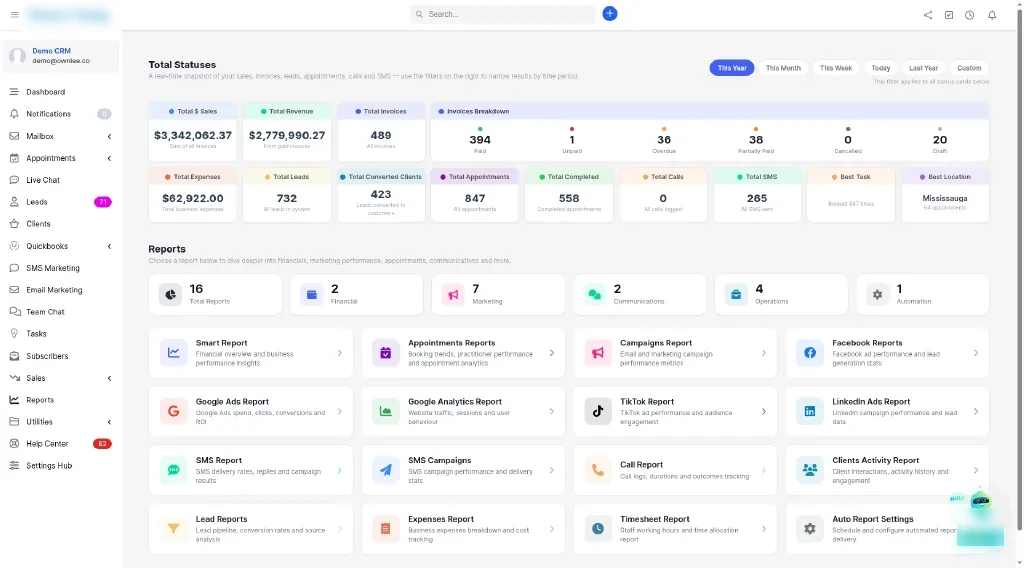Viewport: 1024px width, 568px height.
Task: Click the LinkedIn Ads Report logo icon
Action: tap(810, 411)
